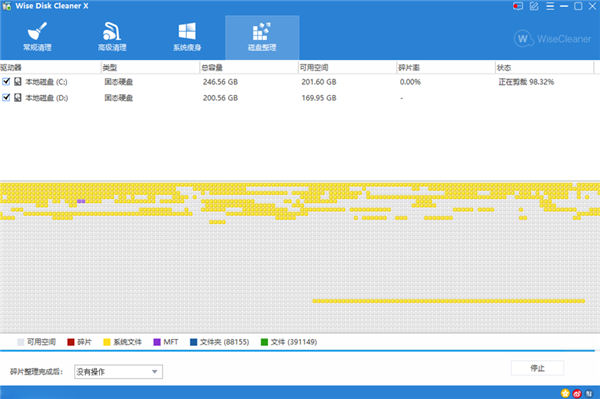Click the green 文件 legend swatch
This screenshot has height=399, width=600.
(x=264, y=342)
